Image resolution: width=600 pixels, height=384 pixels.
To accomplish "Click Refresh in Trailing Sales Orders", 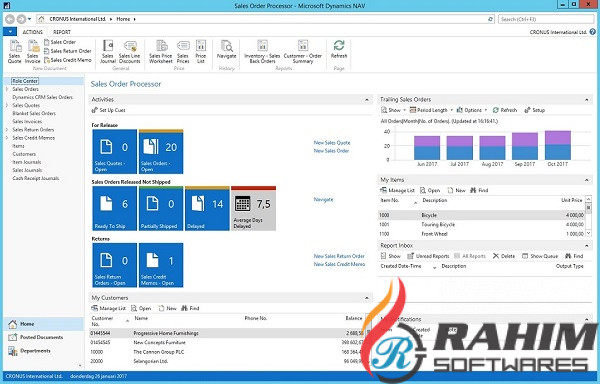I will pyautogui.click(x=505, y=110).
